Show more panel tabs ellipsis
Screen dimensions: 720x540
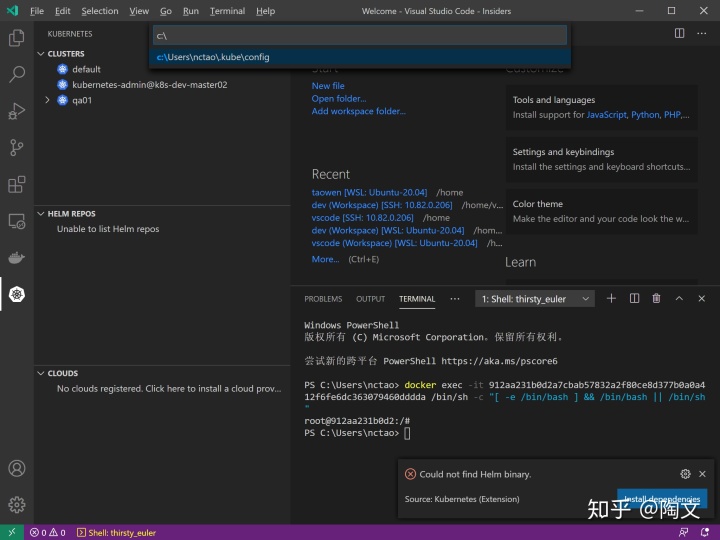point(455,299)
